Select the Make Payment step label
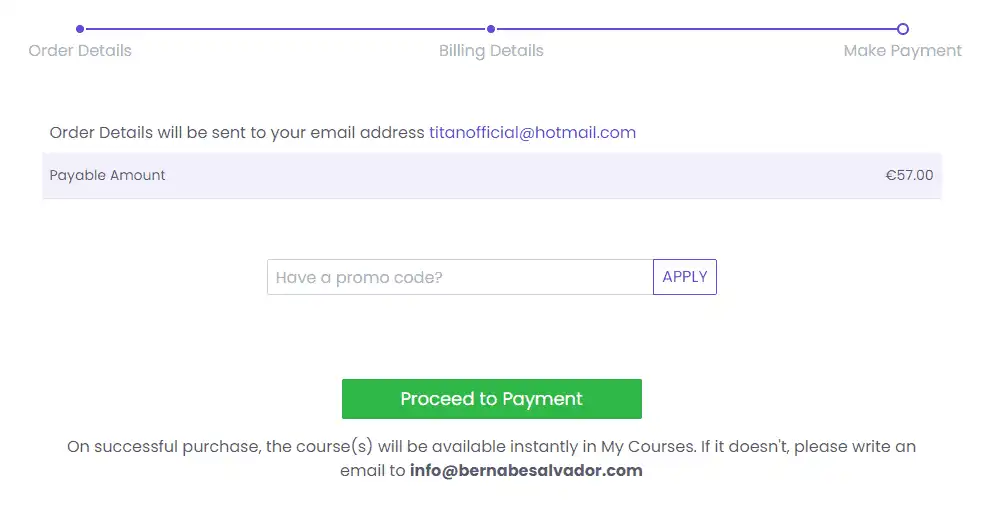Screen dimensions: 981x507 (x=902, y=51)
